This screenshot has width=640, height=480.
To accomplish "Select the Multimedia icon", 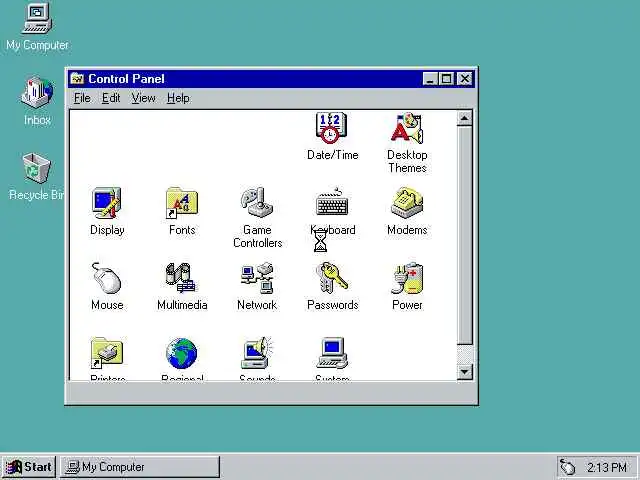I will tap(181, 278).
